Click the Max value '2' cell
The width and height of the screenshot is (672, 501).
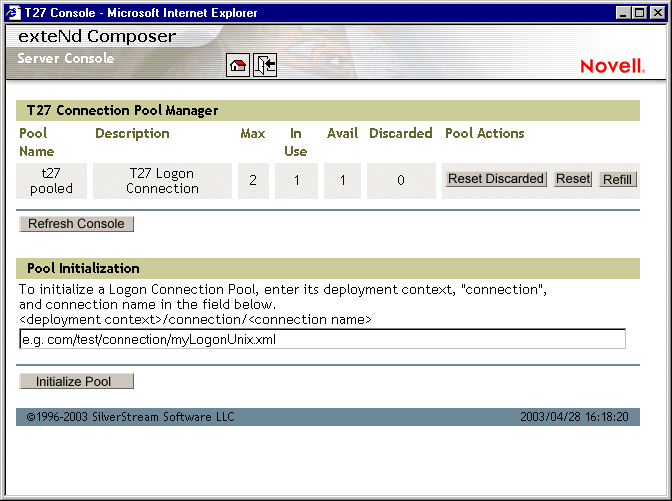(253, 181)
